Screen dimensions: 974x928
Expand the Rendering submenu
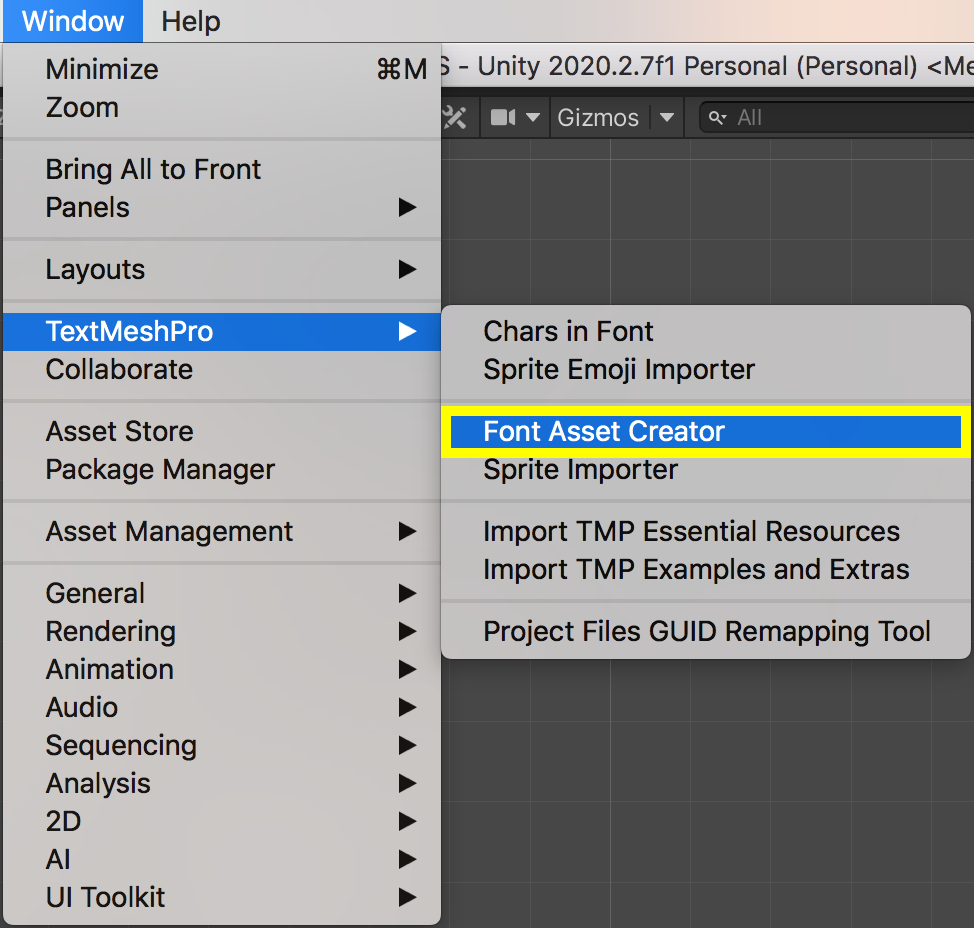(222, 632)
